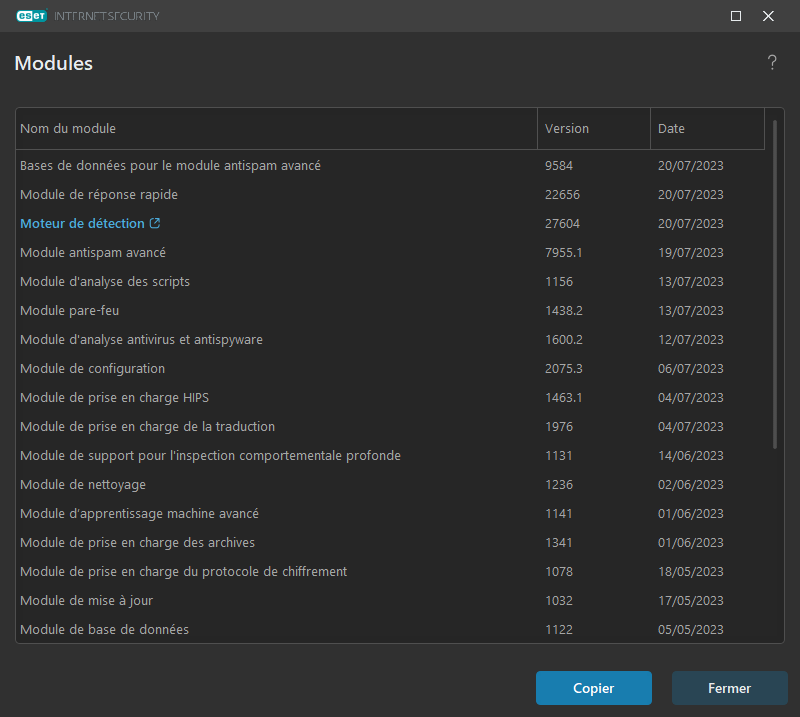Image resolution: width=800 pixels, height=717 pixels.
Task: Maximize the Modules window
Action: click(736, 16)
